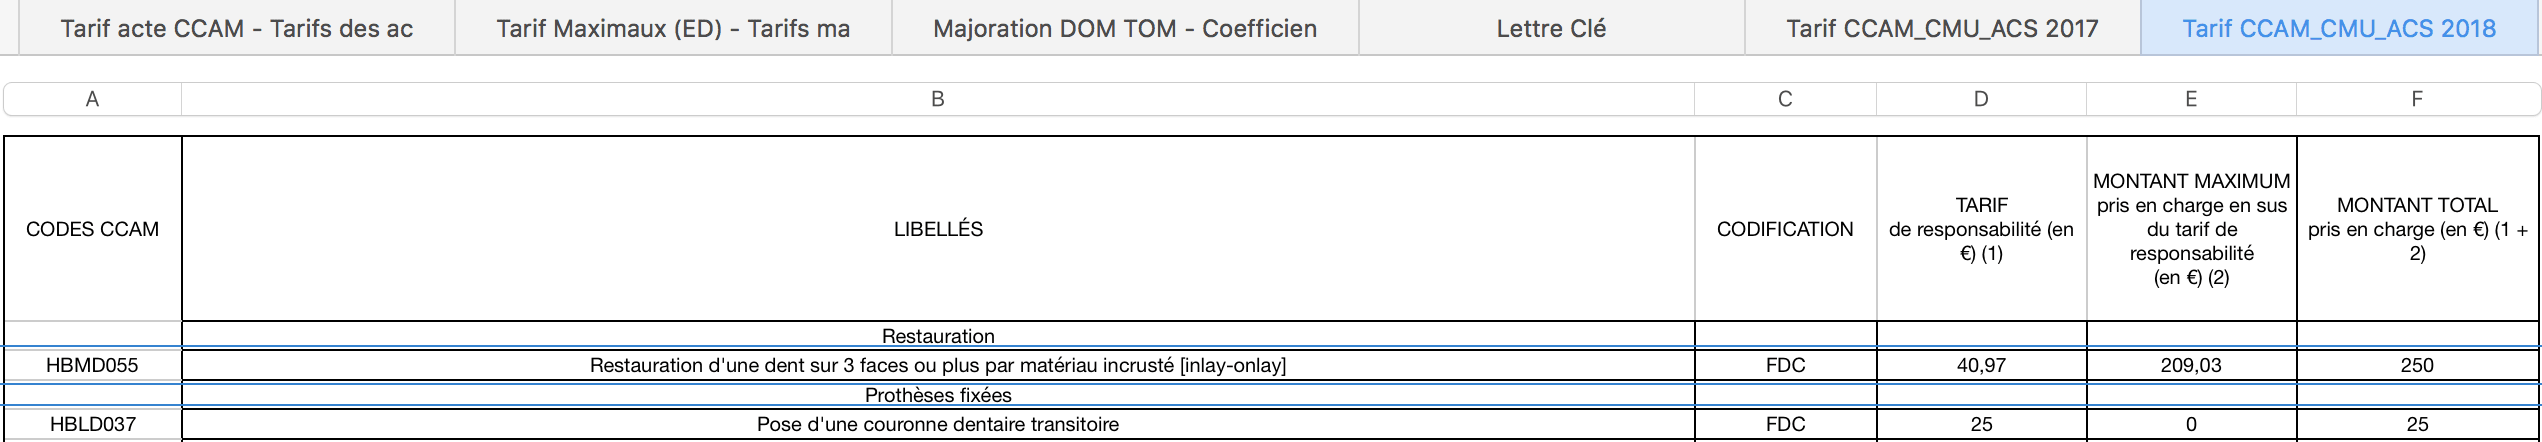Switch to Tarif CCAM_CMU_ACS 2017 tab
This screenshot has height=442, width=2542.
[1942, 28]
